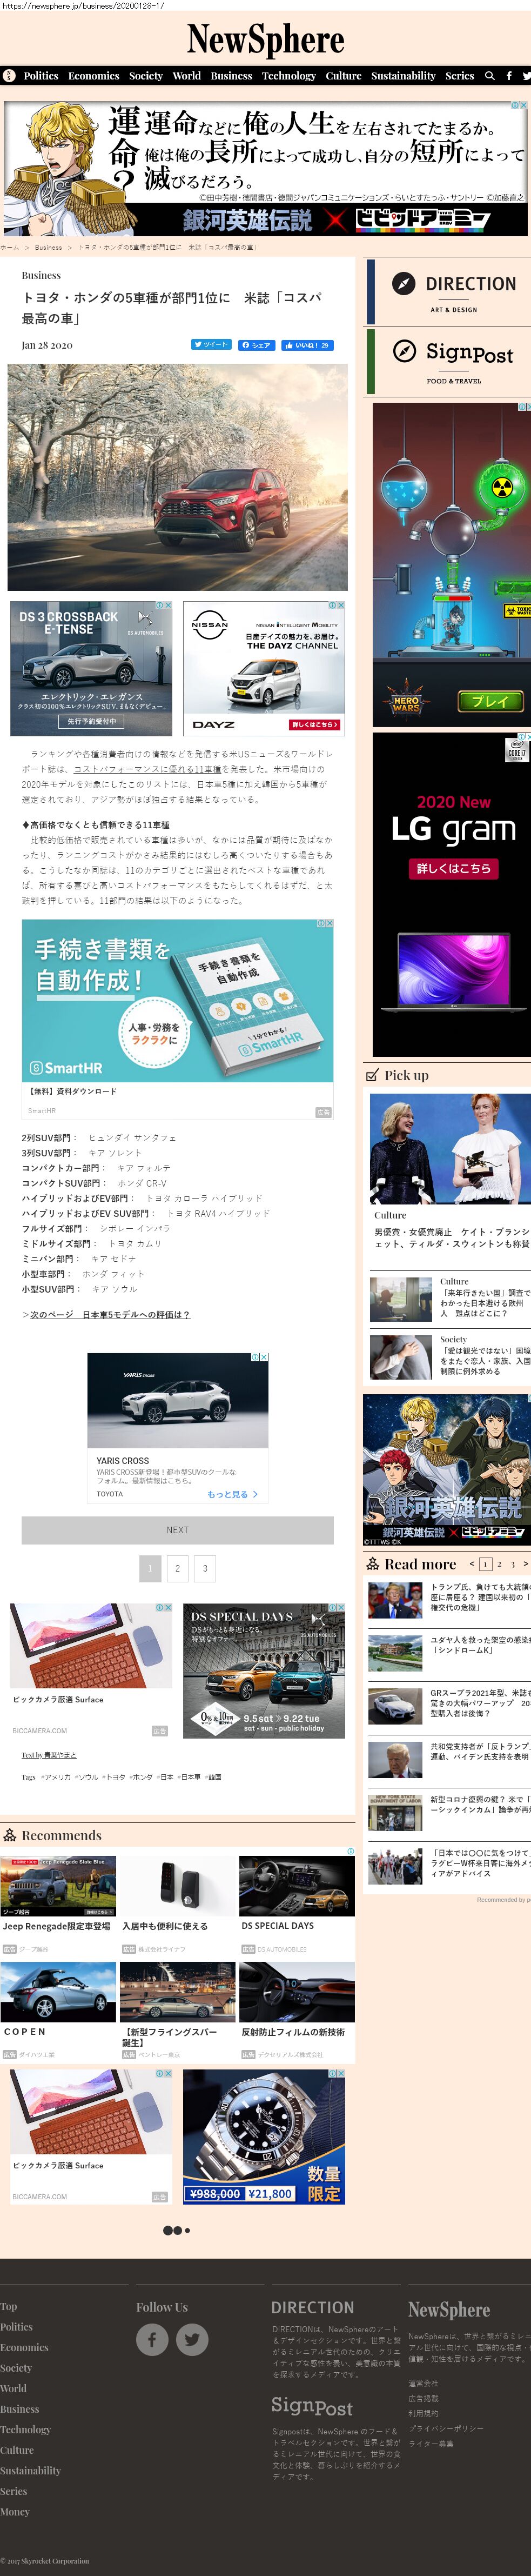
Task: Select page 2 in Read more pager
Action: (x=499, y=1564)
